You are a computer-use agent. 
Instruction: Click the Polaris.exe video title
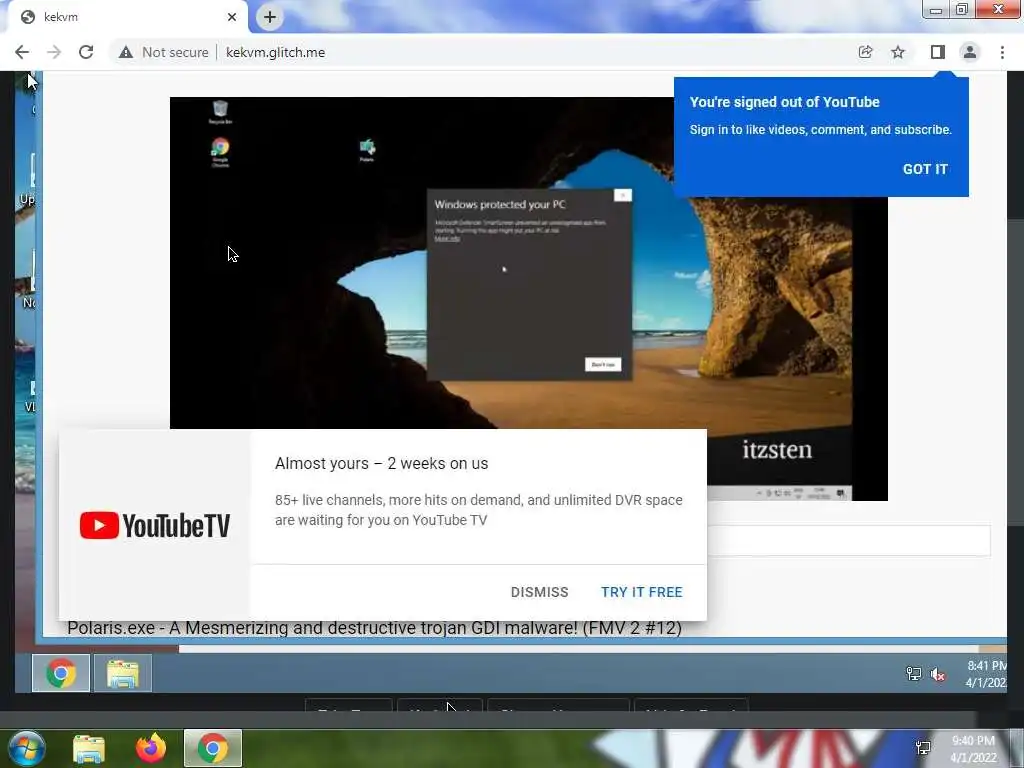coord(374,628)
